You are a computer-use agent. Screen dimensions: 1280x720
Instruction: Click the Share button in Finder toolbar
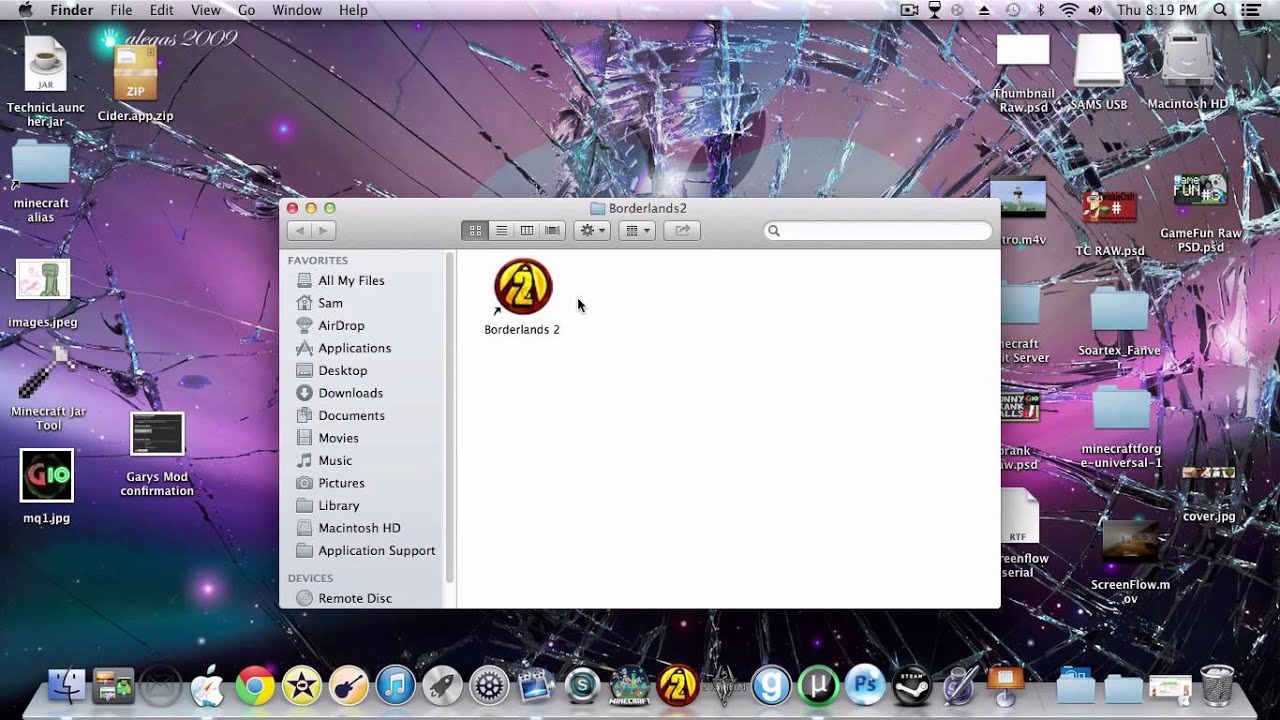(682, 231)
